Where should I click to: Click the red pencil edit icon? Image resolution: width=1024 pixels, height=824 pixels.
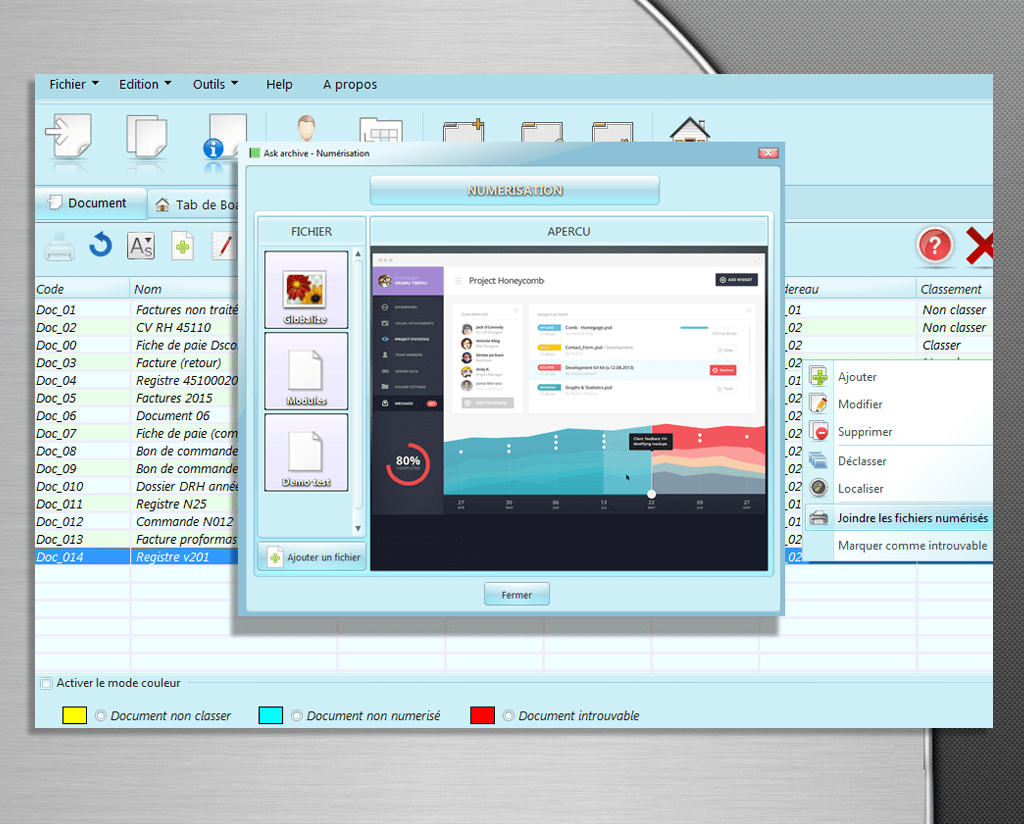[223, 246]
